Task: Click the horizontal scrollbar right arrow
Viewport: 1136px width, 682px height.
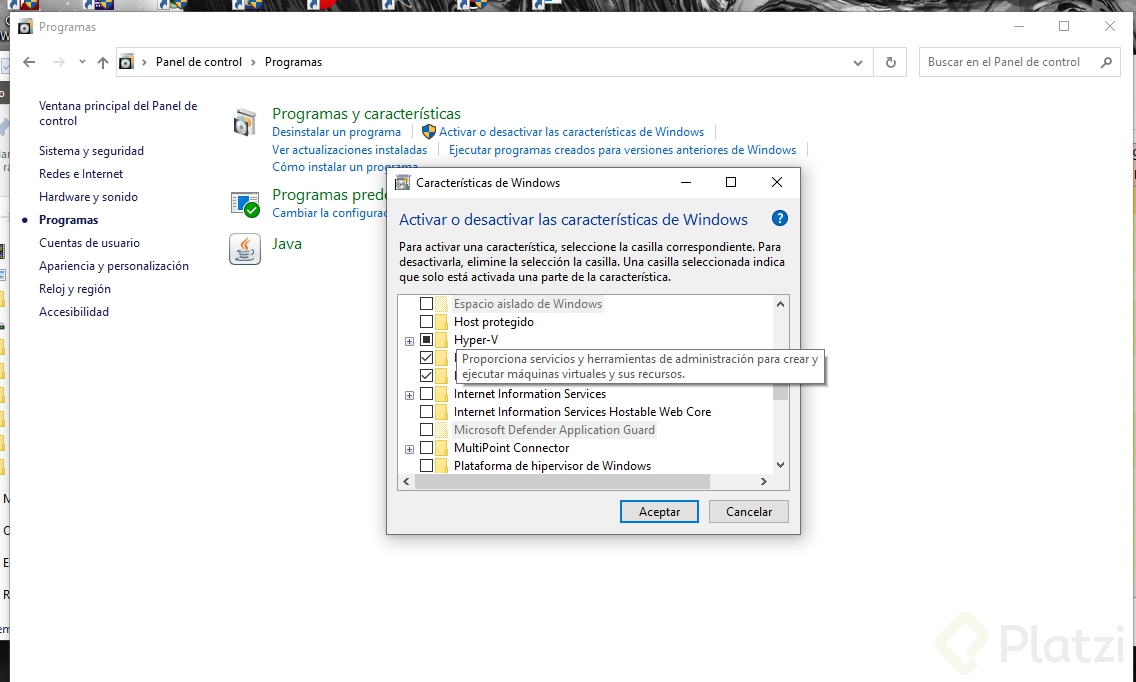Action: coord(764,481)
